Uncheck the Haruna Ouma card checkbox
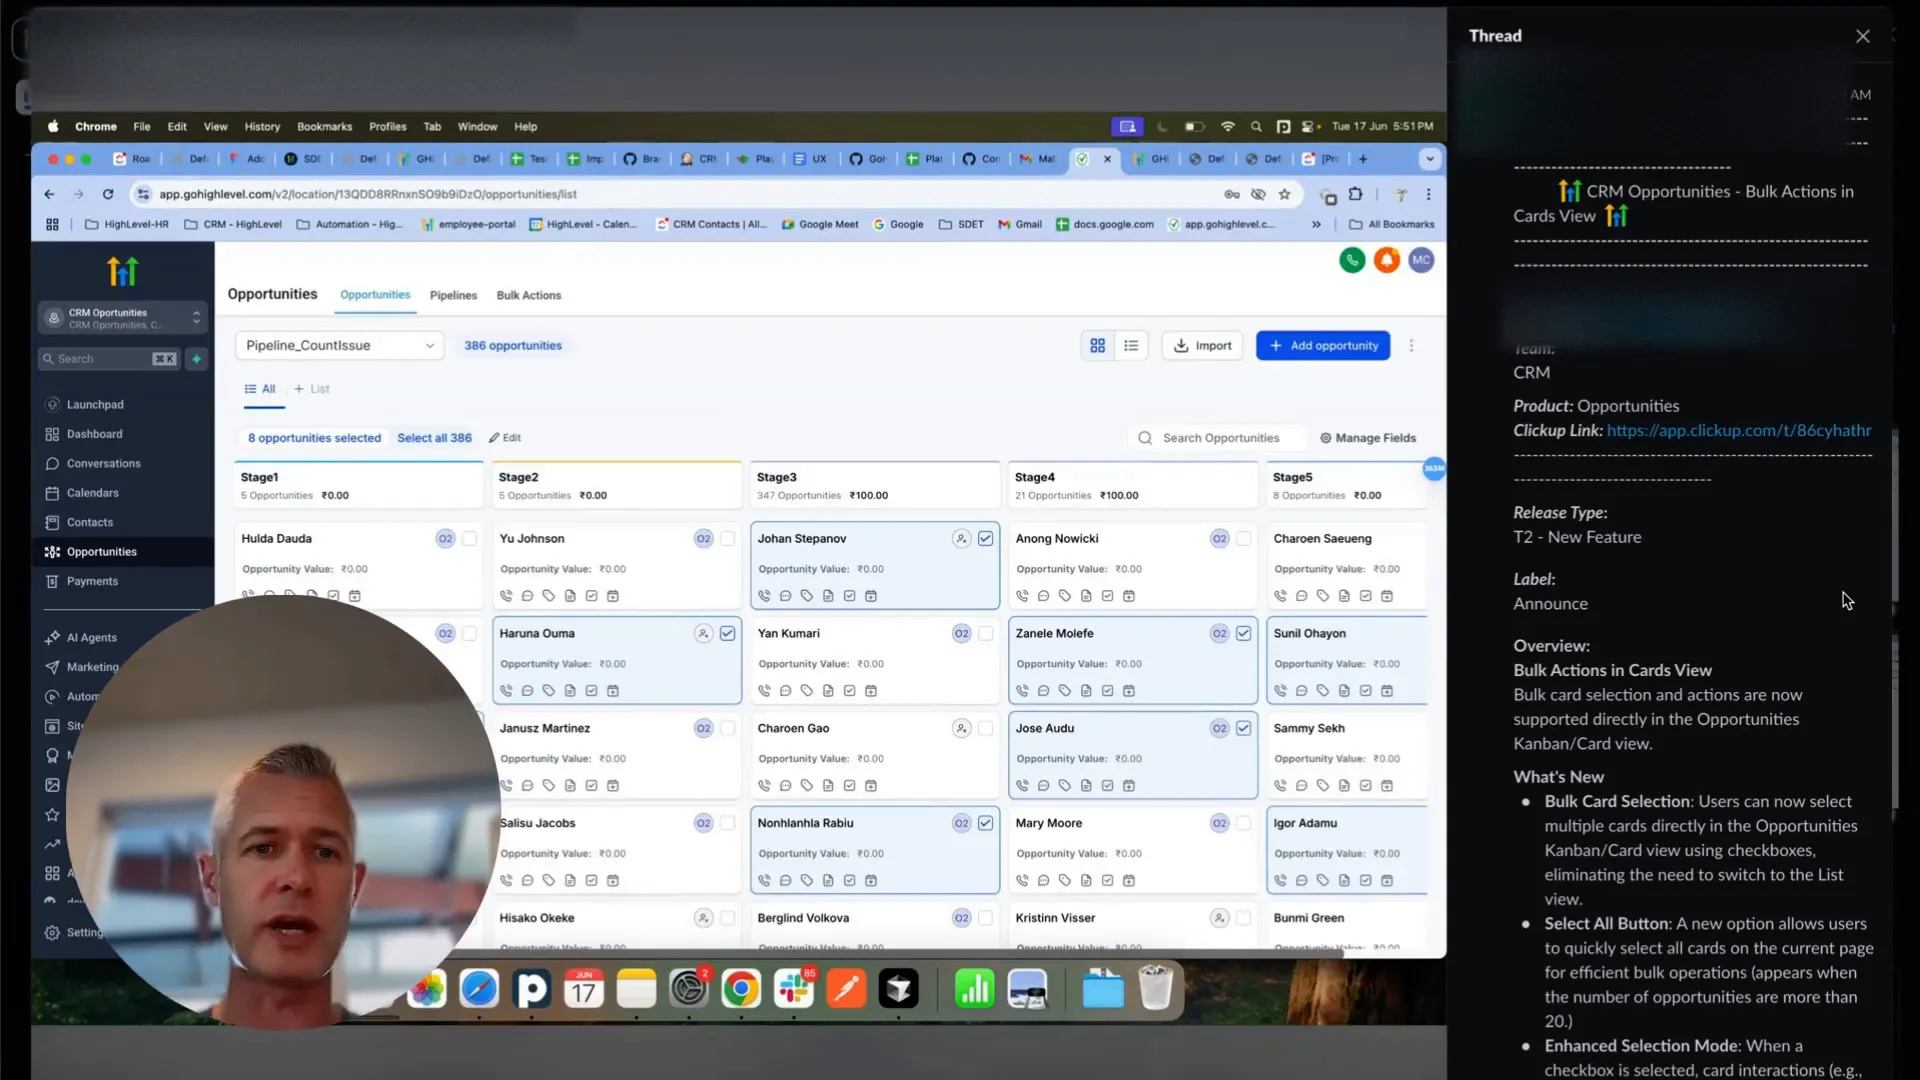The height and width of the screenshot is (1080, 1920). [x=727, y=634]
